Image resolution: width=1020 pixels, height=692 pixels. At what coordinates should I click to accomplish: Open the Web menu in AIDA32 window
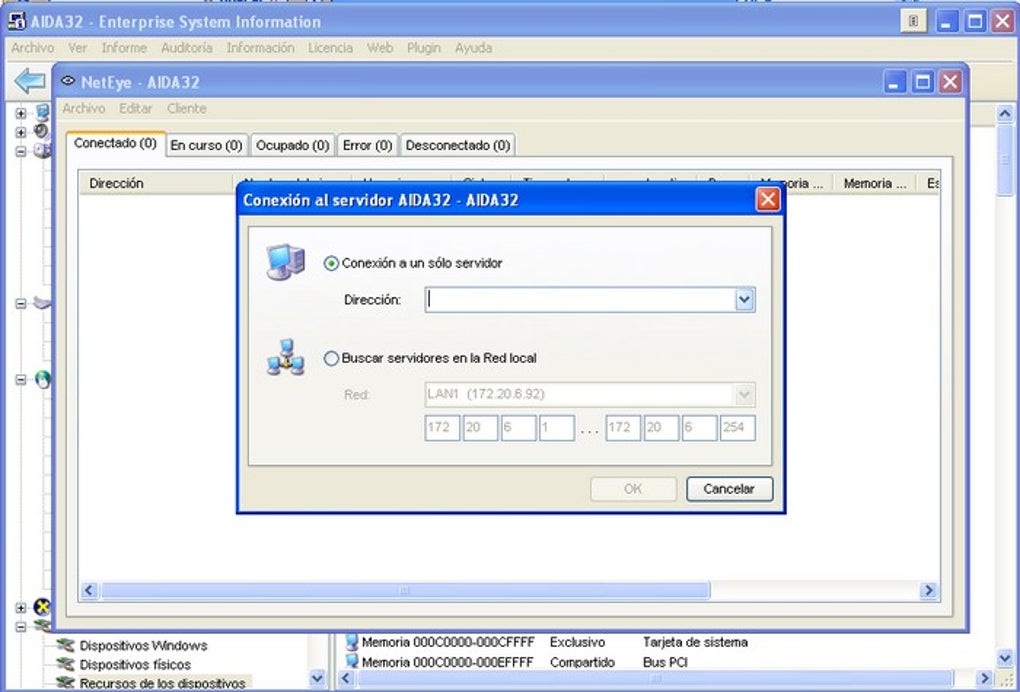[380, 48]
